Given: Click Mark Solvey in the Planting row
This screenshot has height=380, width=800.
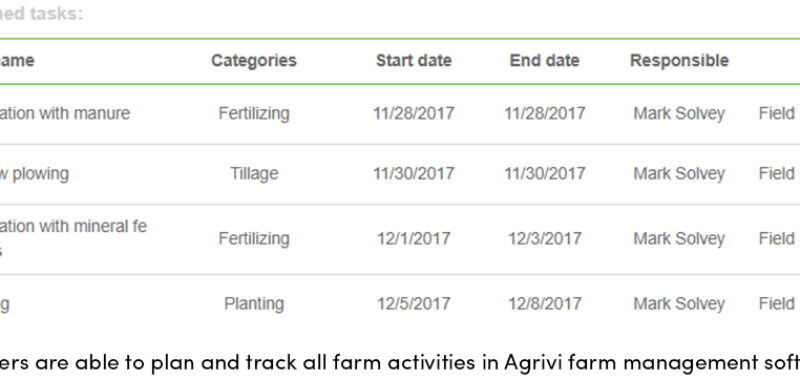Looking at the screenshot, I should click(679, 304).
